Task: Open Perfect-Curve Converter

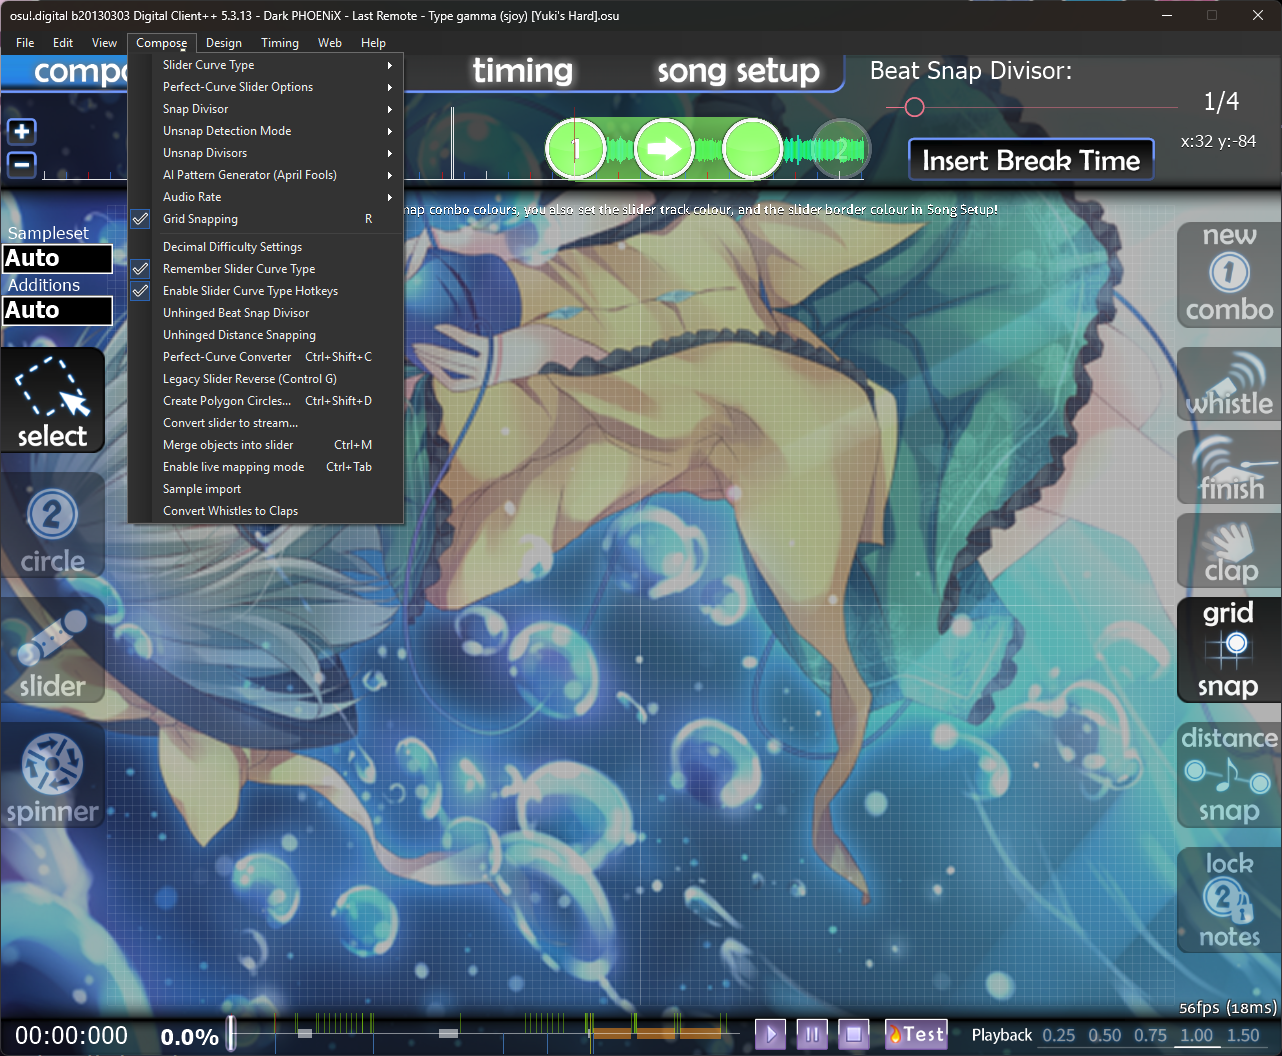Action: point(266,357)
